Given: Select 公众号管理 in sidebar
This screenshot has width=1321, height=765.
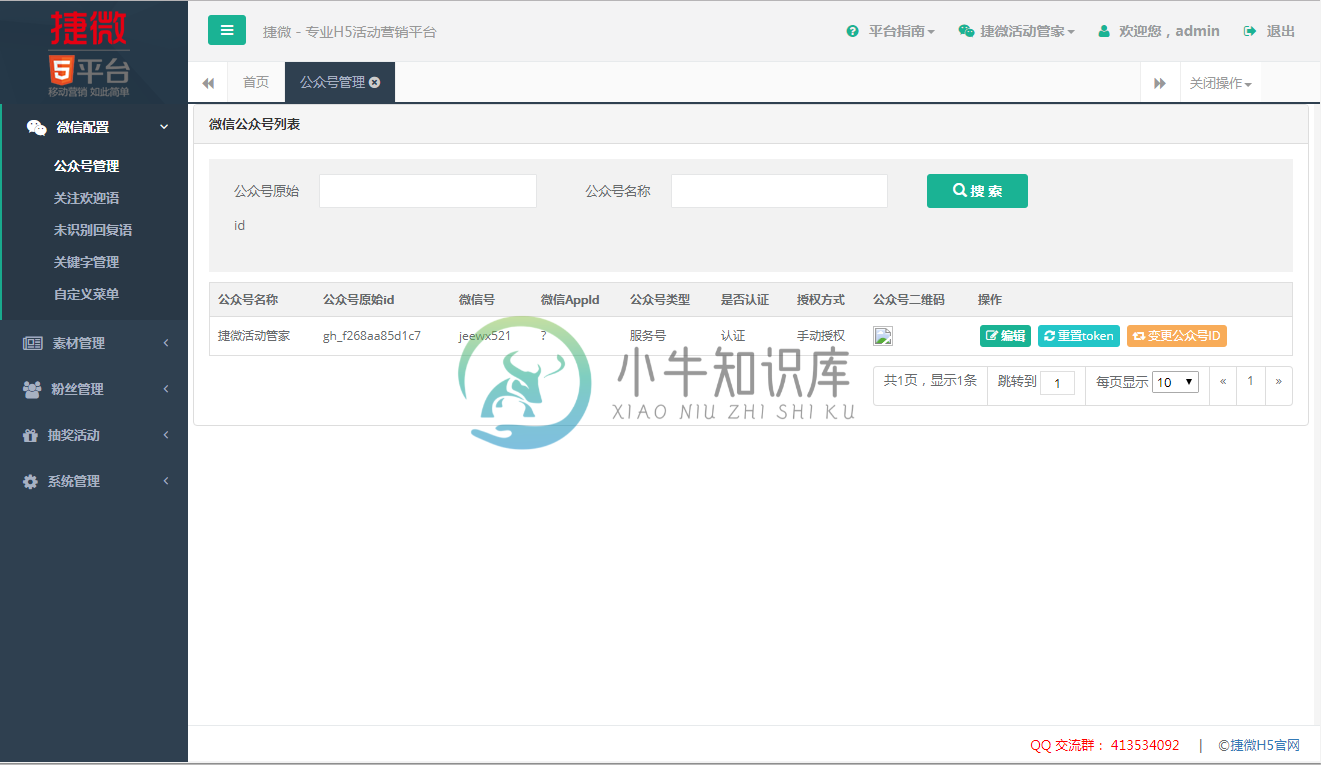Looking at the screenshot, I should pos(87,166).
